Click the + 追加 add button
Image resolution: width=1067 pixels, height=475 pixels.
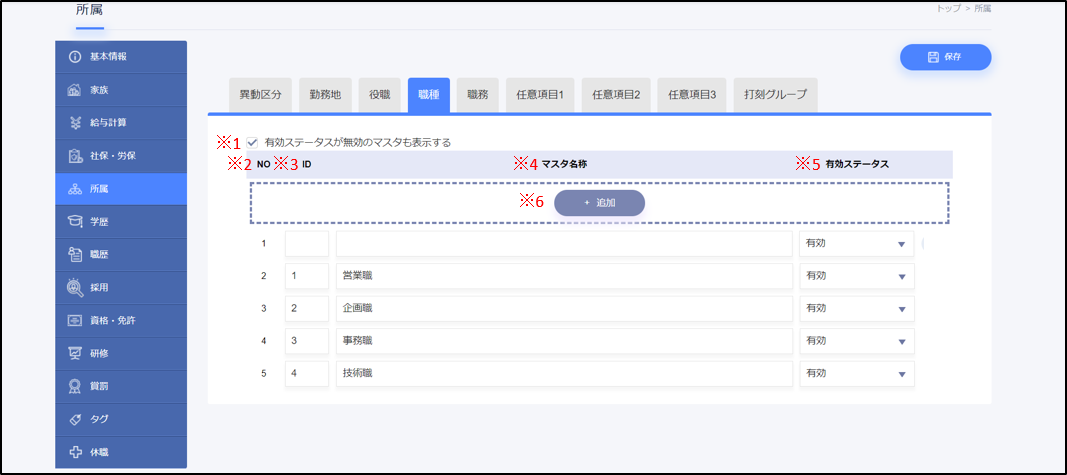point(600,203)
